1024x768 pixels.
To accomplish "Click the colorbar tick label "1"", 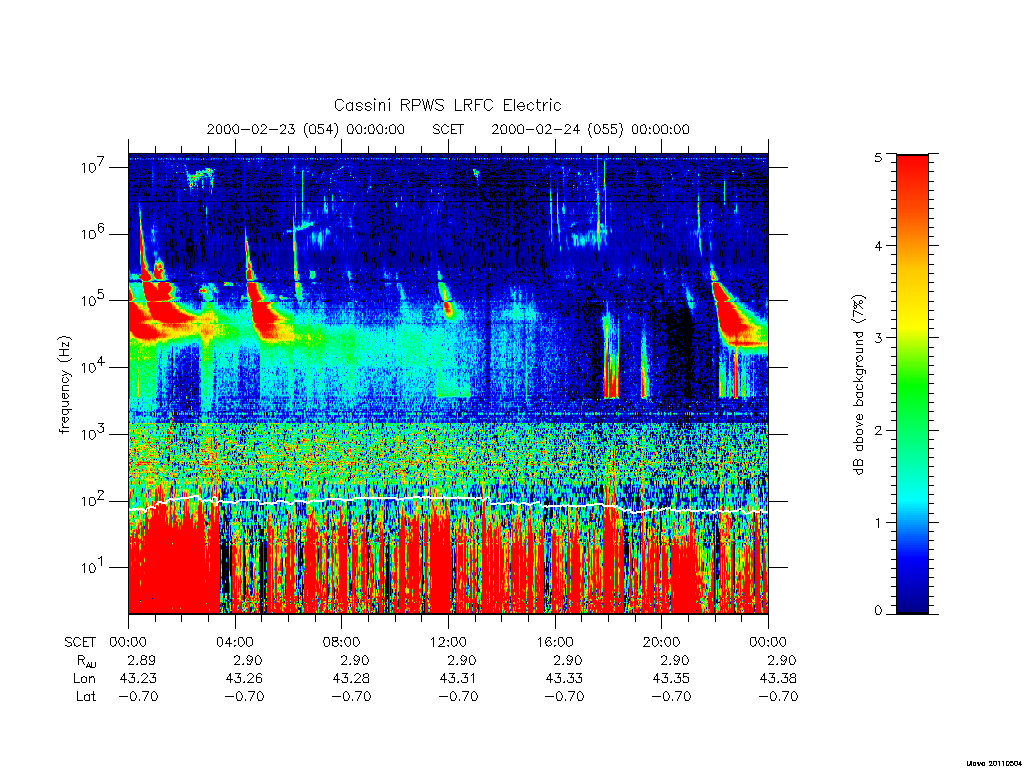I will tap(878, 522).
